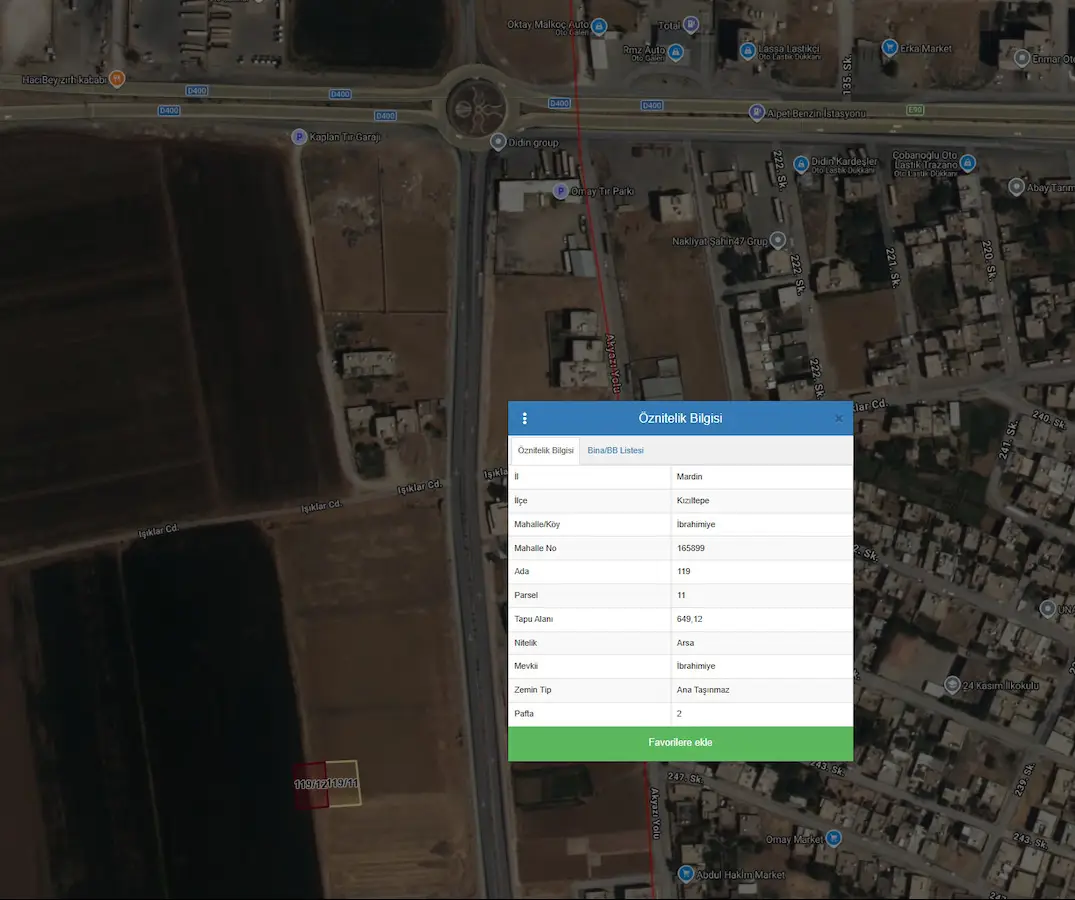Image resolution: width=1075 pixels, height=900 pixels.
Task: Switch to the Bina/BB Listesi tab
Action: (x=615, y=450)
